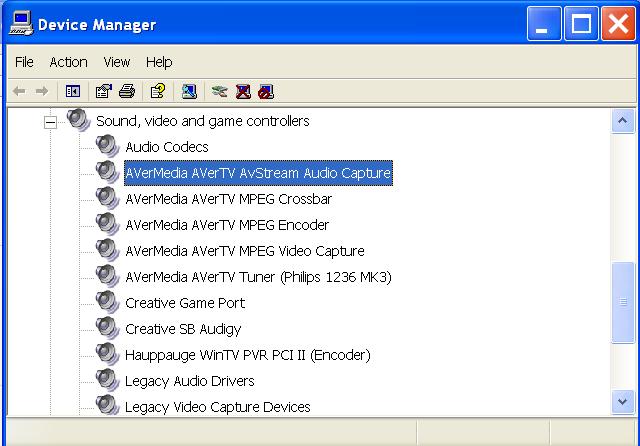Click the Disable device toolbar icon

click(266, 91)
